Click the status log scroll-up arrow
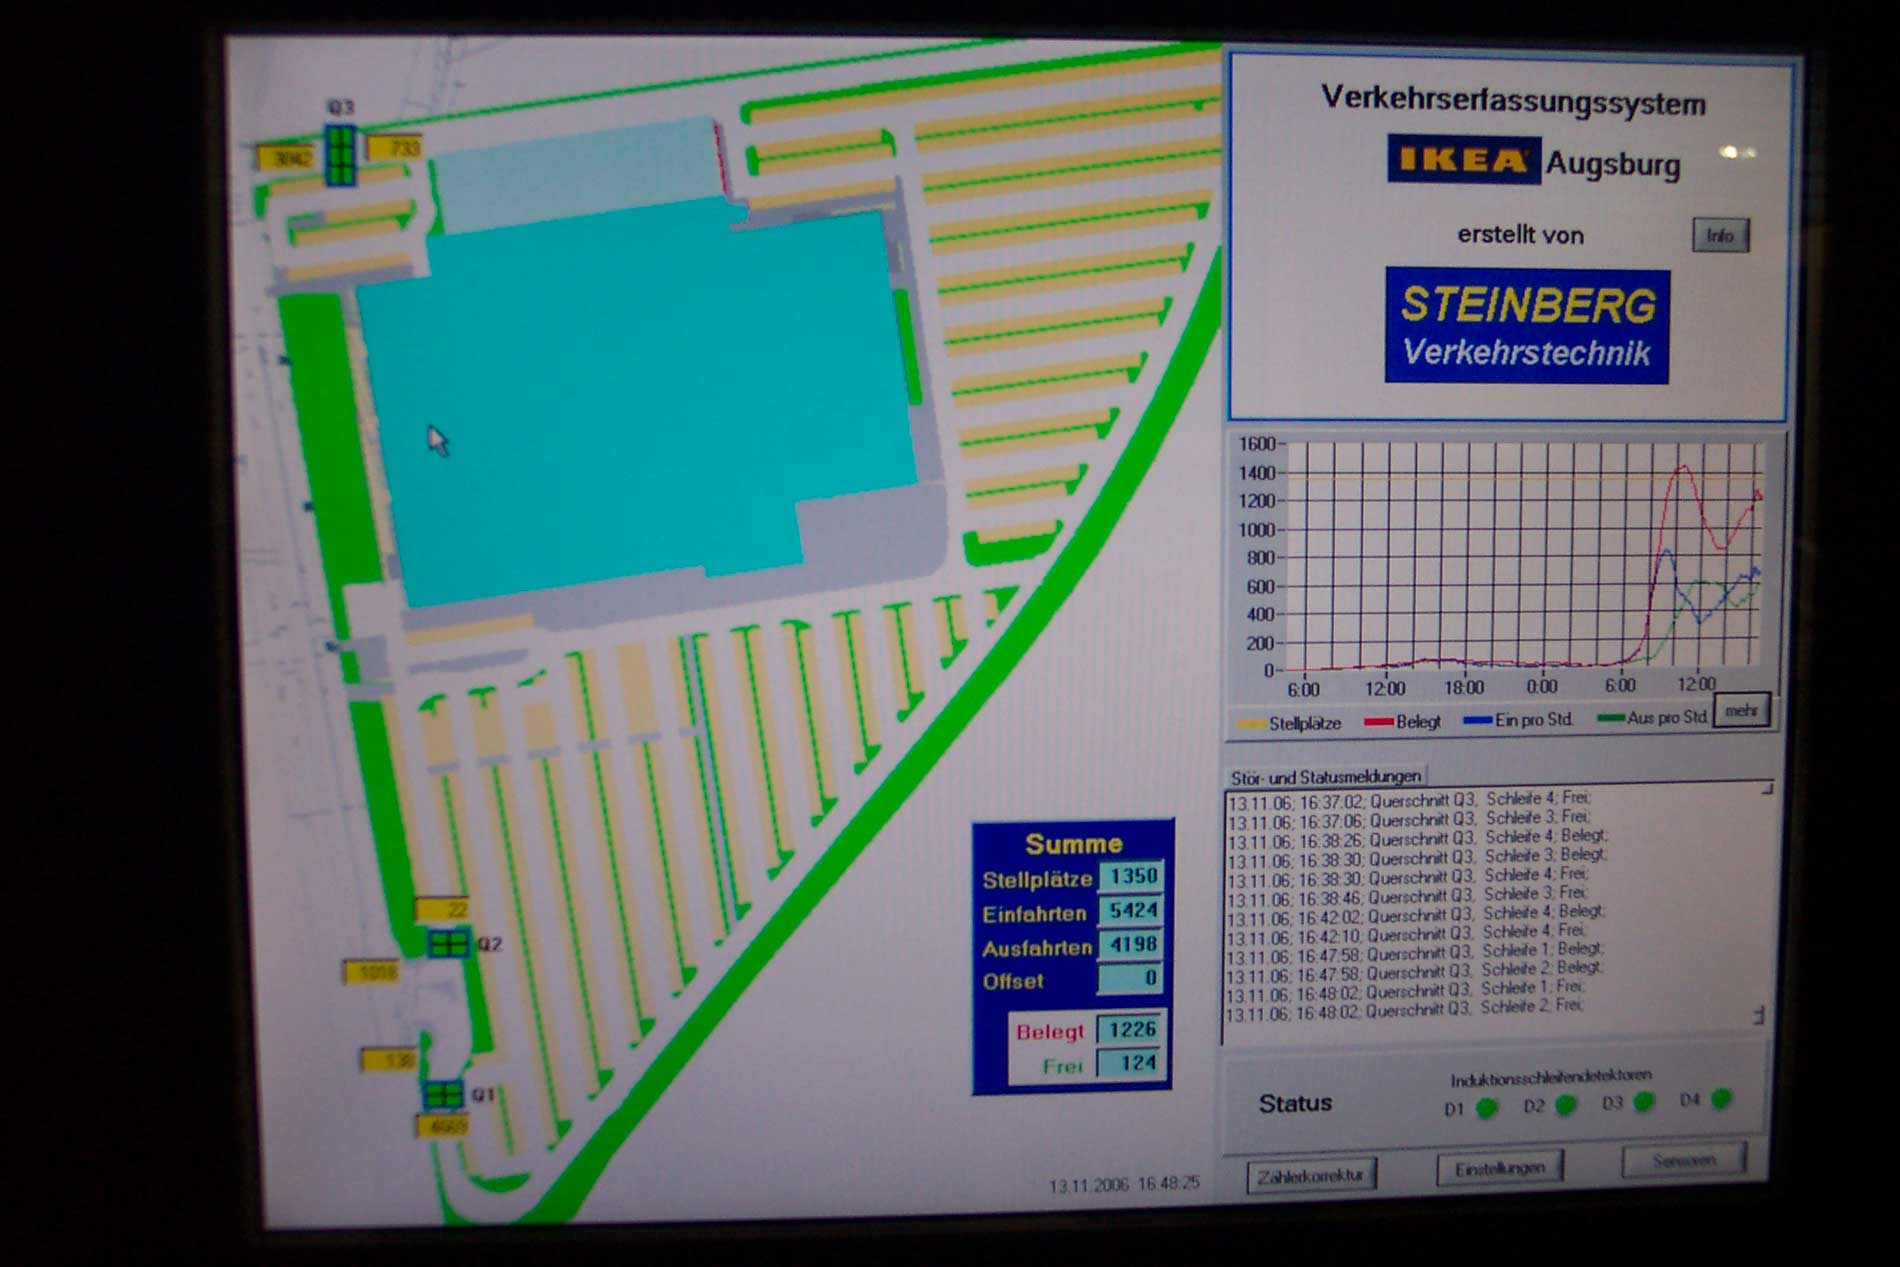The width and height of the screenshot is (1900, 1267). pos(1766,789)
